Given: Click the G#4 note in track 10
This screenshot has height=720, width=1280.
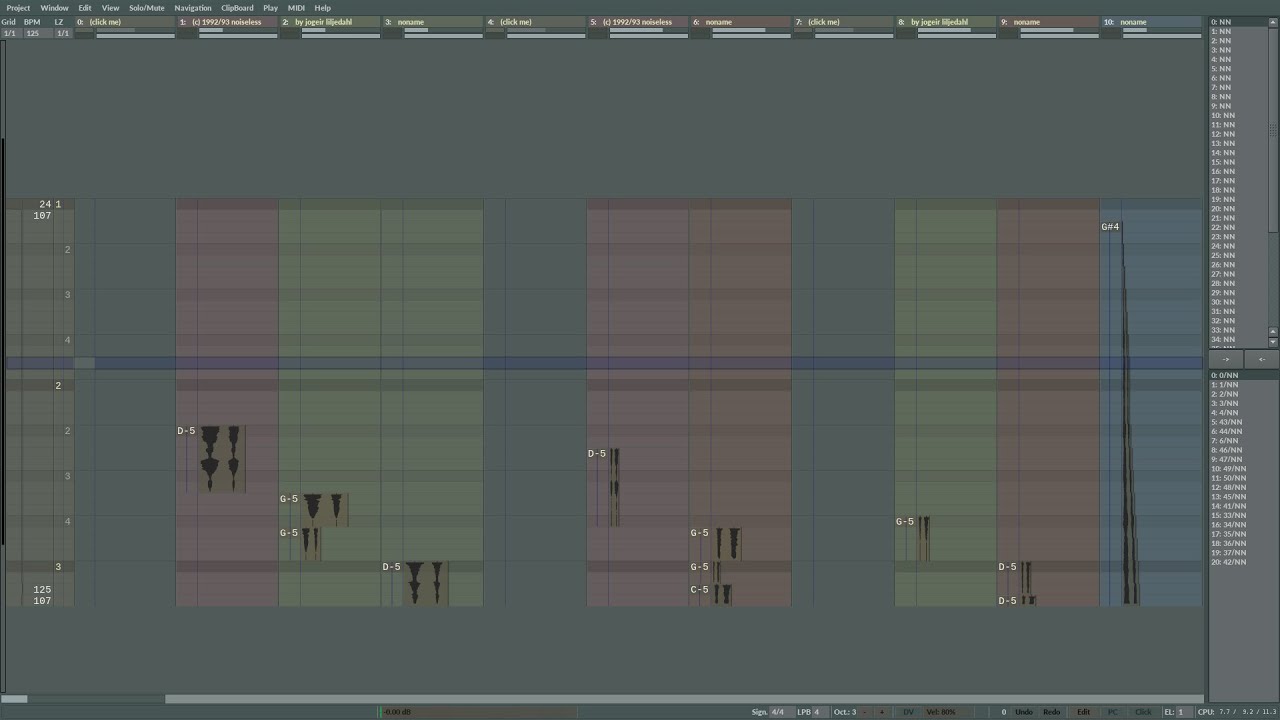Looking at the screenshot, I should tap(1110, 227).
